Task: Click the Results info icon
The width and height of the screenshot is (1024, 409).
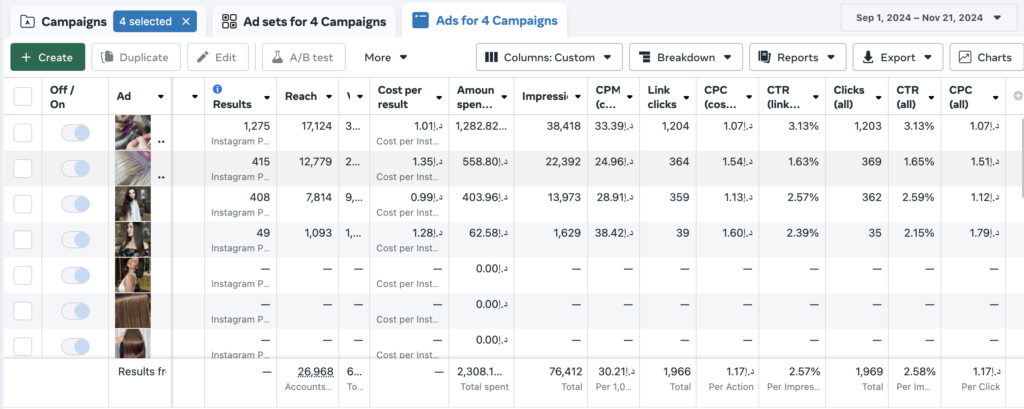Action: click(x=217, y=89)
